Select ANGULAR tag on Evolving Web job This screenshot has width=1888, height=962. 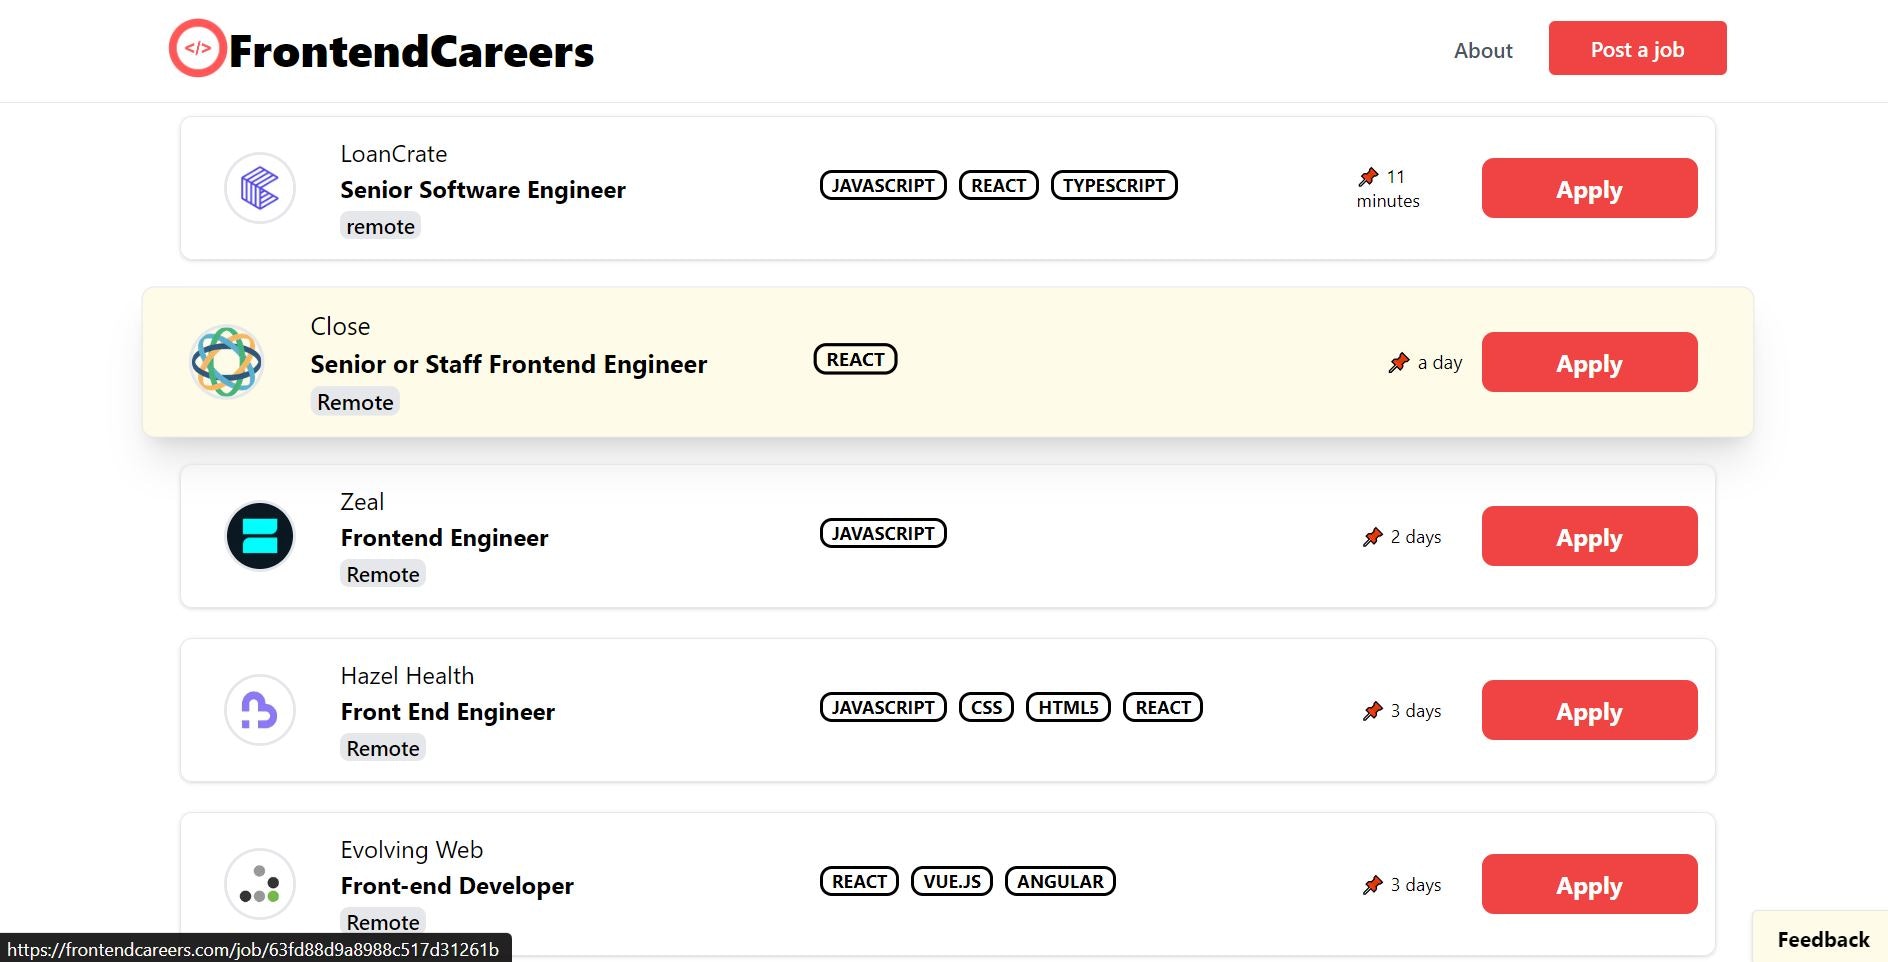click(1060, 881)
